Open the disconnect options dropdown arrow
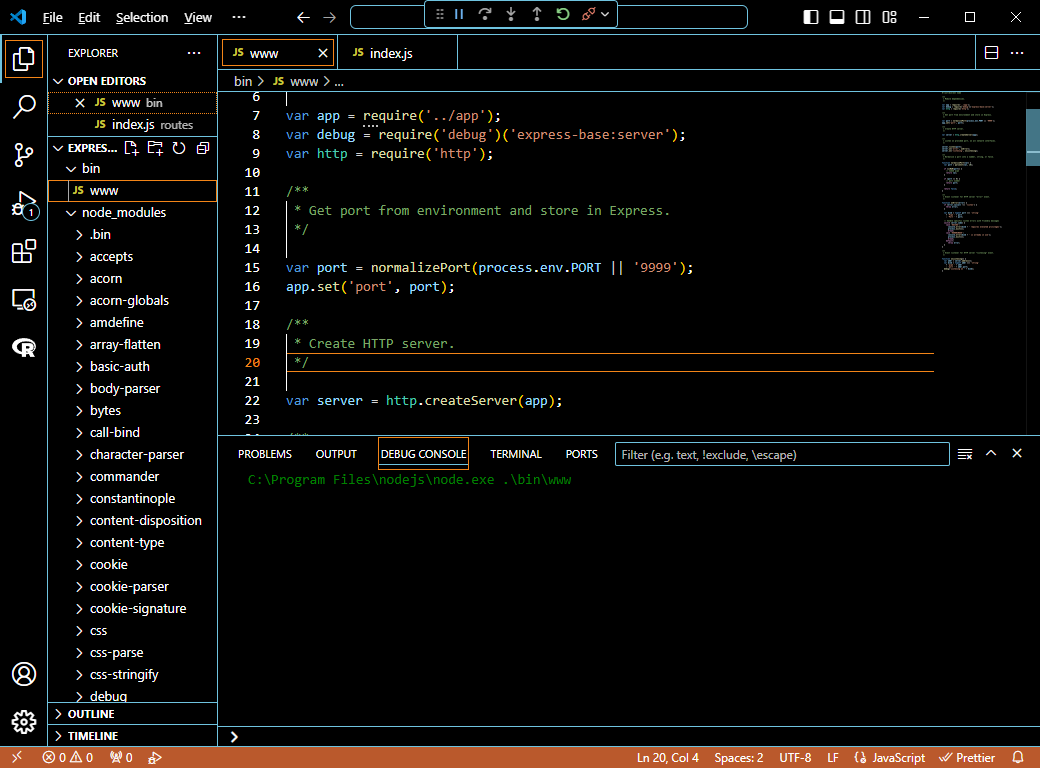 click(605, 14)
